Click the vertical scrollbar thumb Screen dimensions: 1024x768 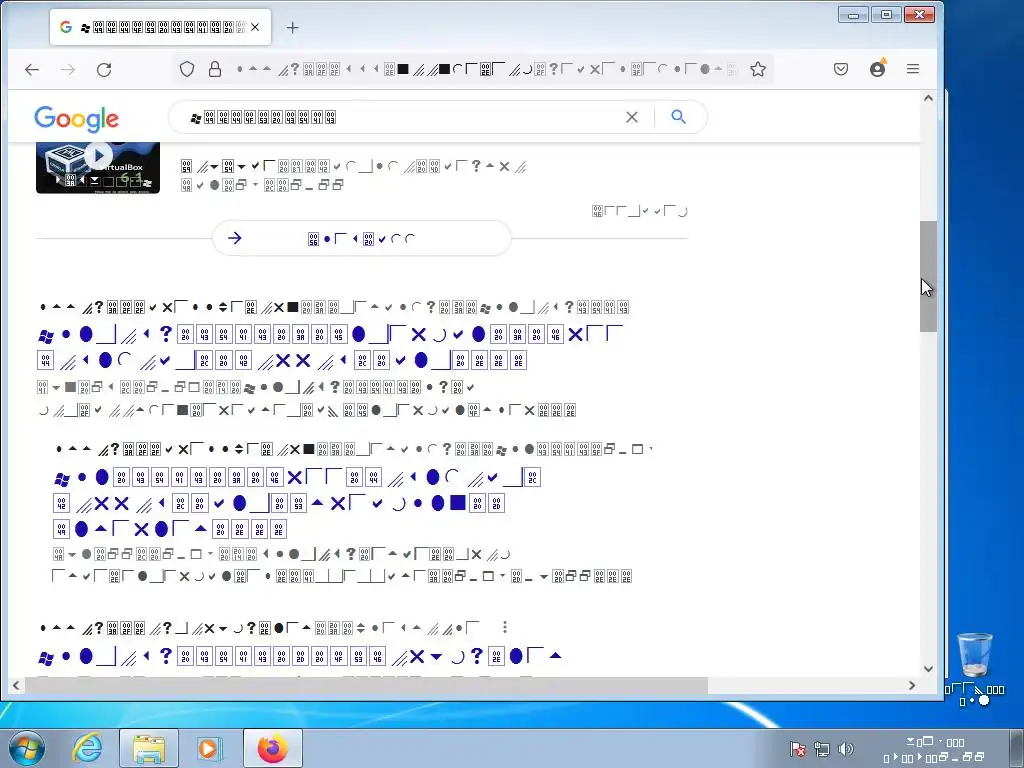pyautogui.click(x=928, y=276)
